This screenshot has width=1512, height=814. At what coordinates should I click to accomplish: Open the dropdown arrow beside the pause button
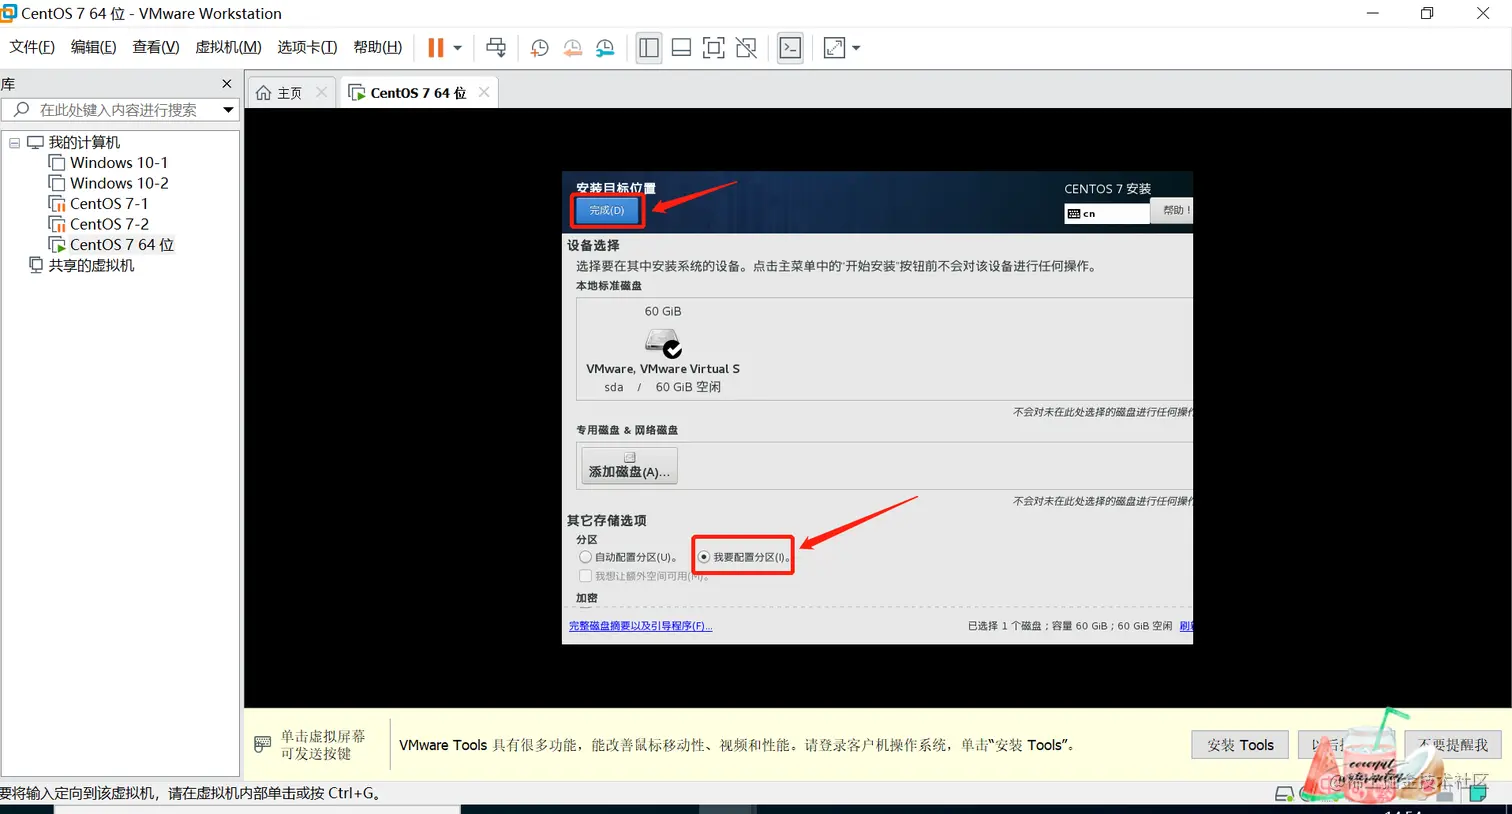click(x=458, y=47)
